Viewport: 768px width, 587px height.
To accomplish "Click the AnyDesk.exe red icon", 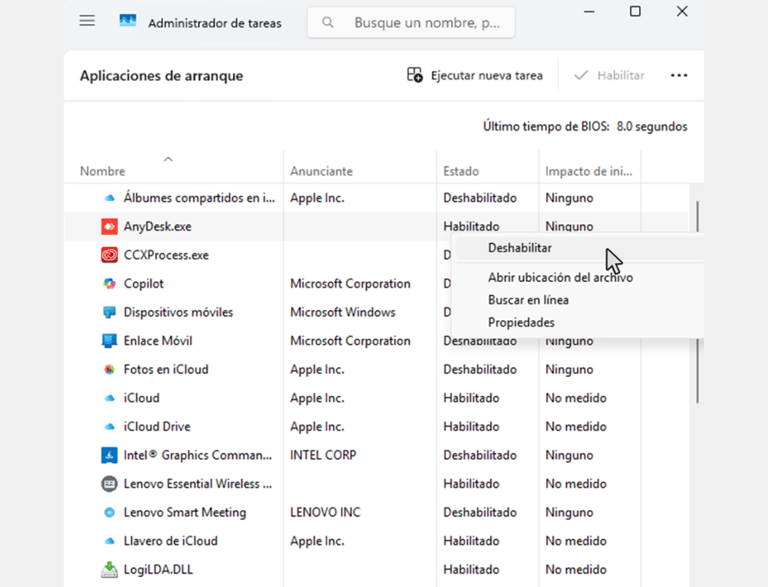I will pos(109,226).
